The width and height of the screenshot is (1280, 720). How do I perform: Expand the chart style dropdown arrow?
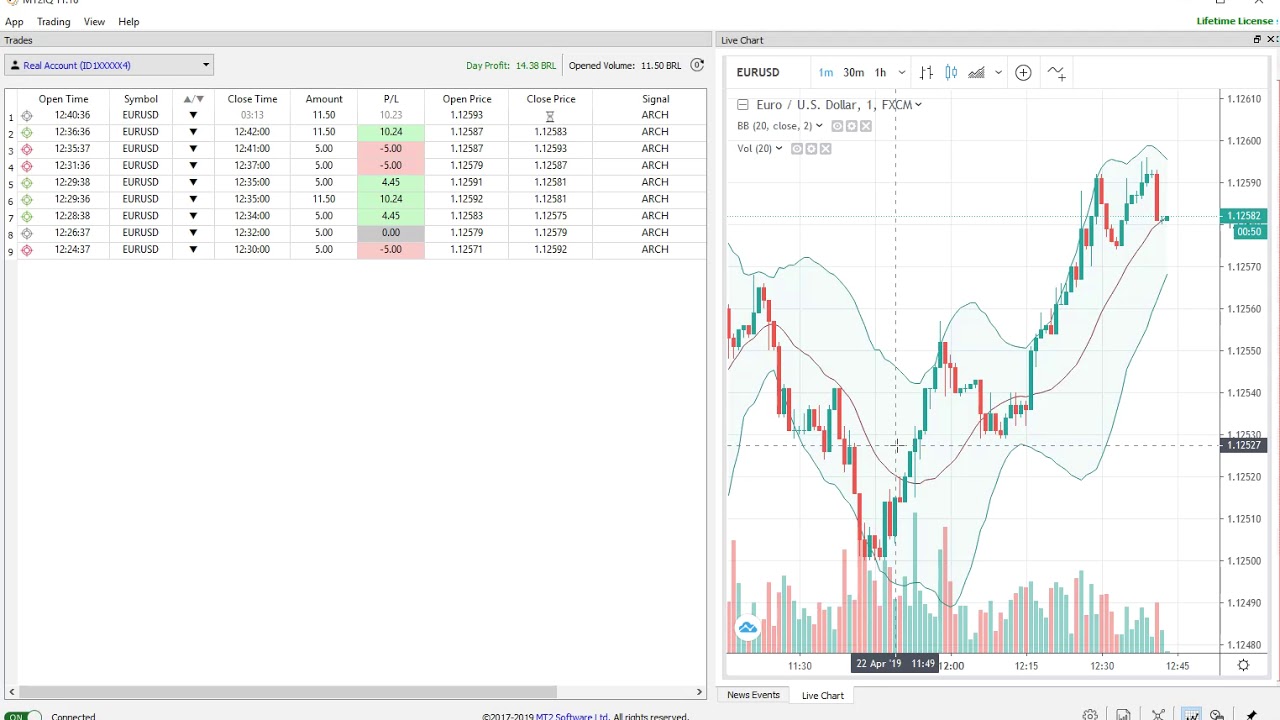[x=998, y=72]
